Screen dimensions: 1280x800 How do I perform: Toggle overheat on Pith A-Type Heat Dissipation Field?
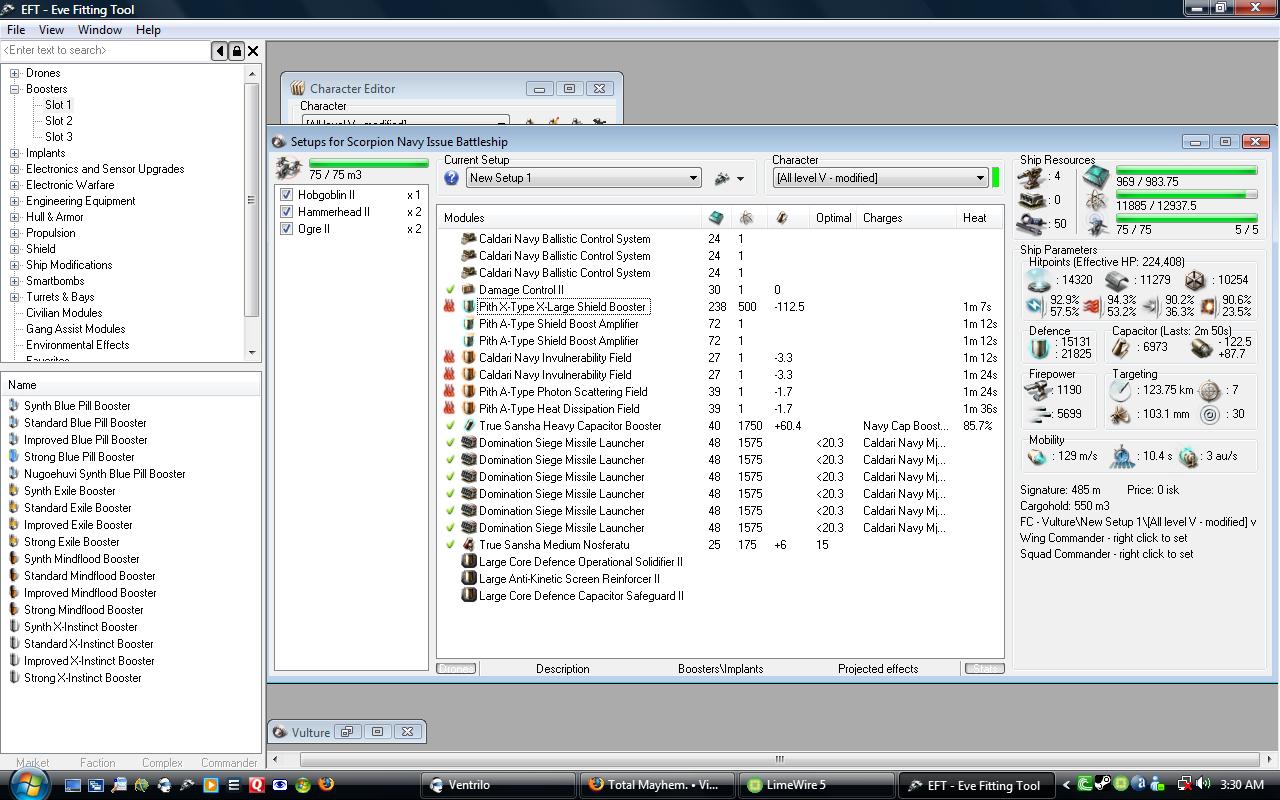point(450,409)
